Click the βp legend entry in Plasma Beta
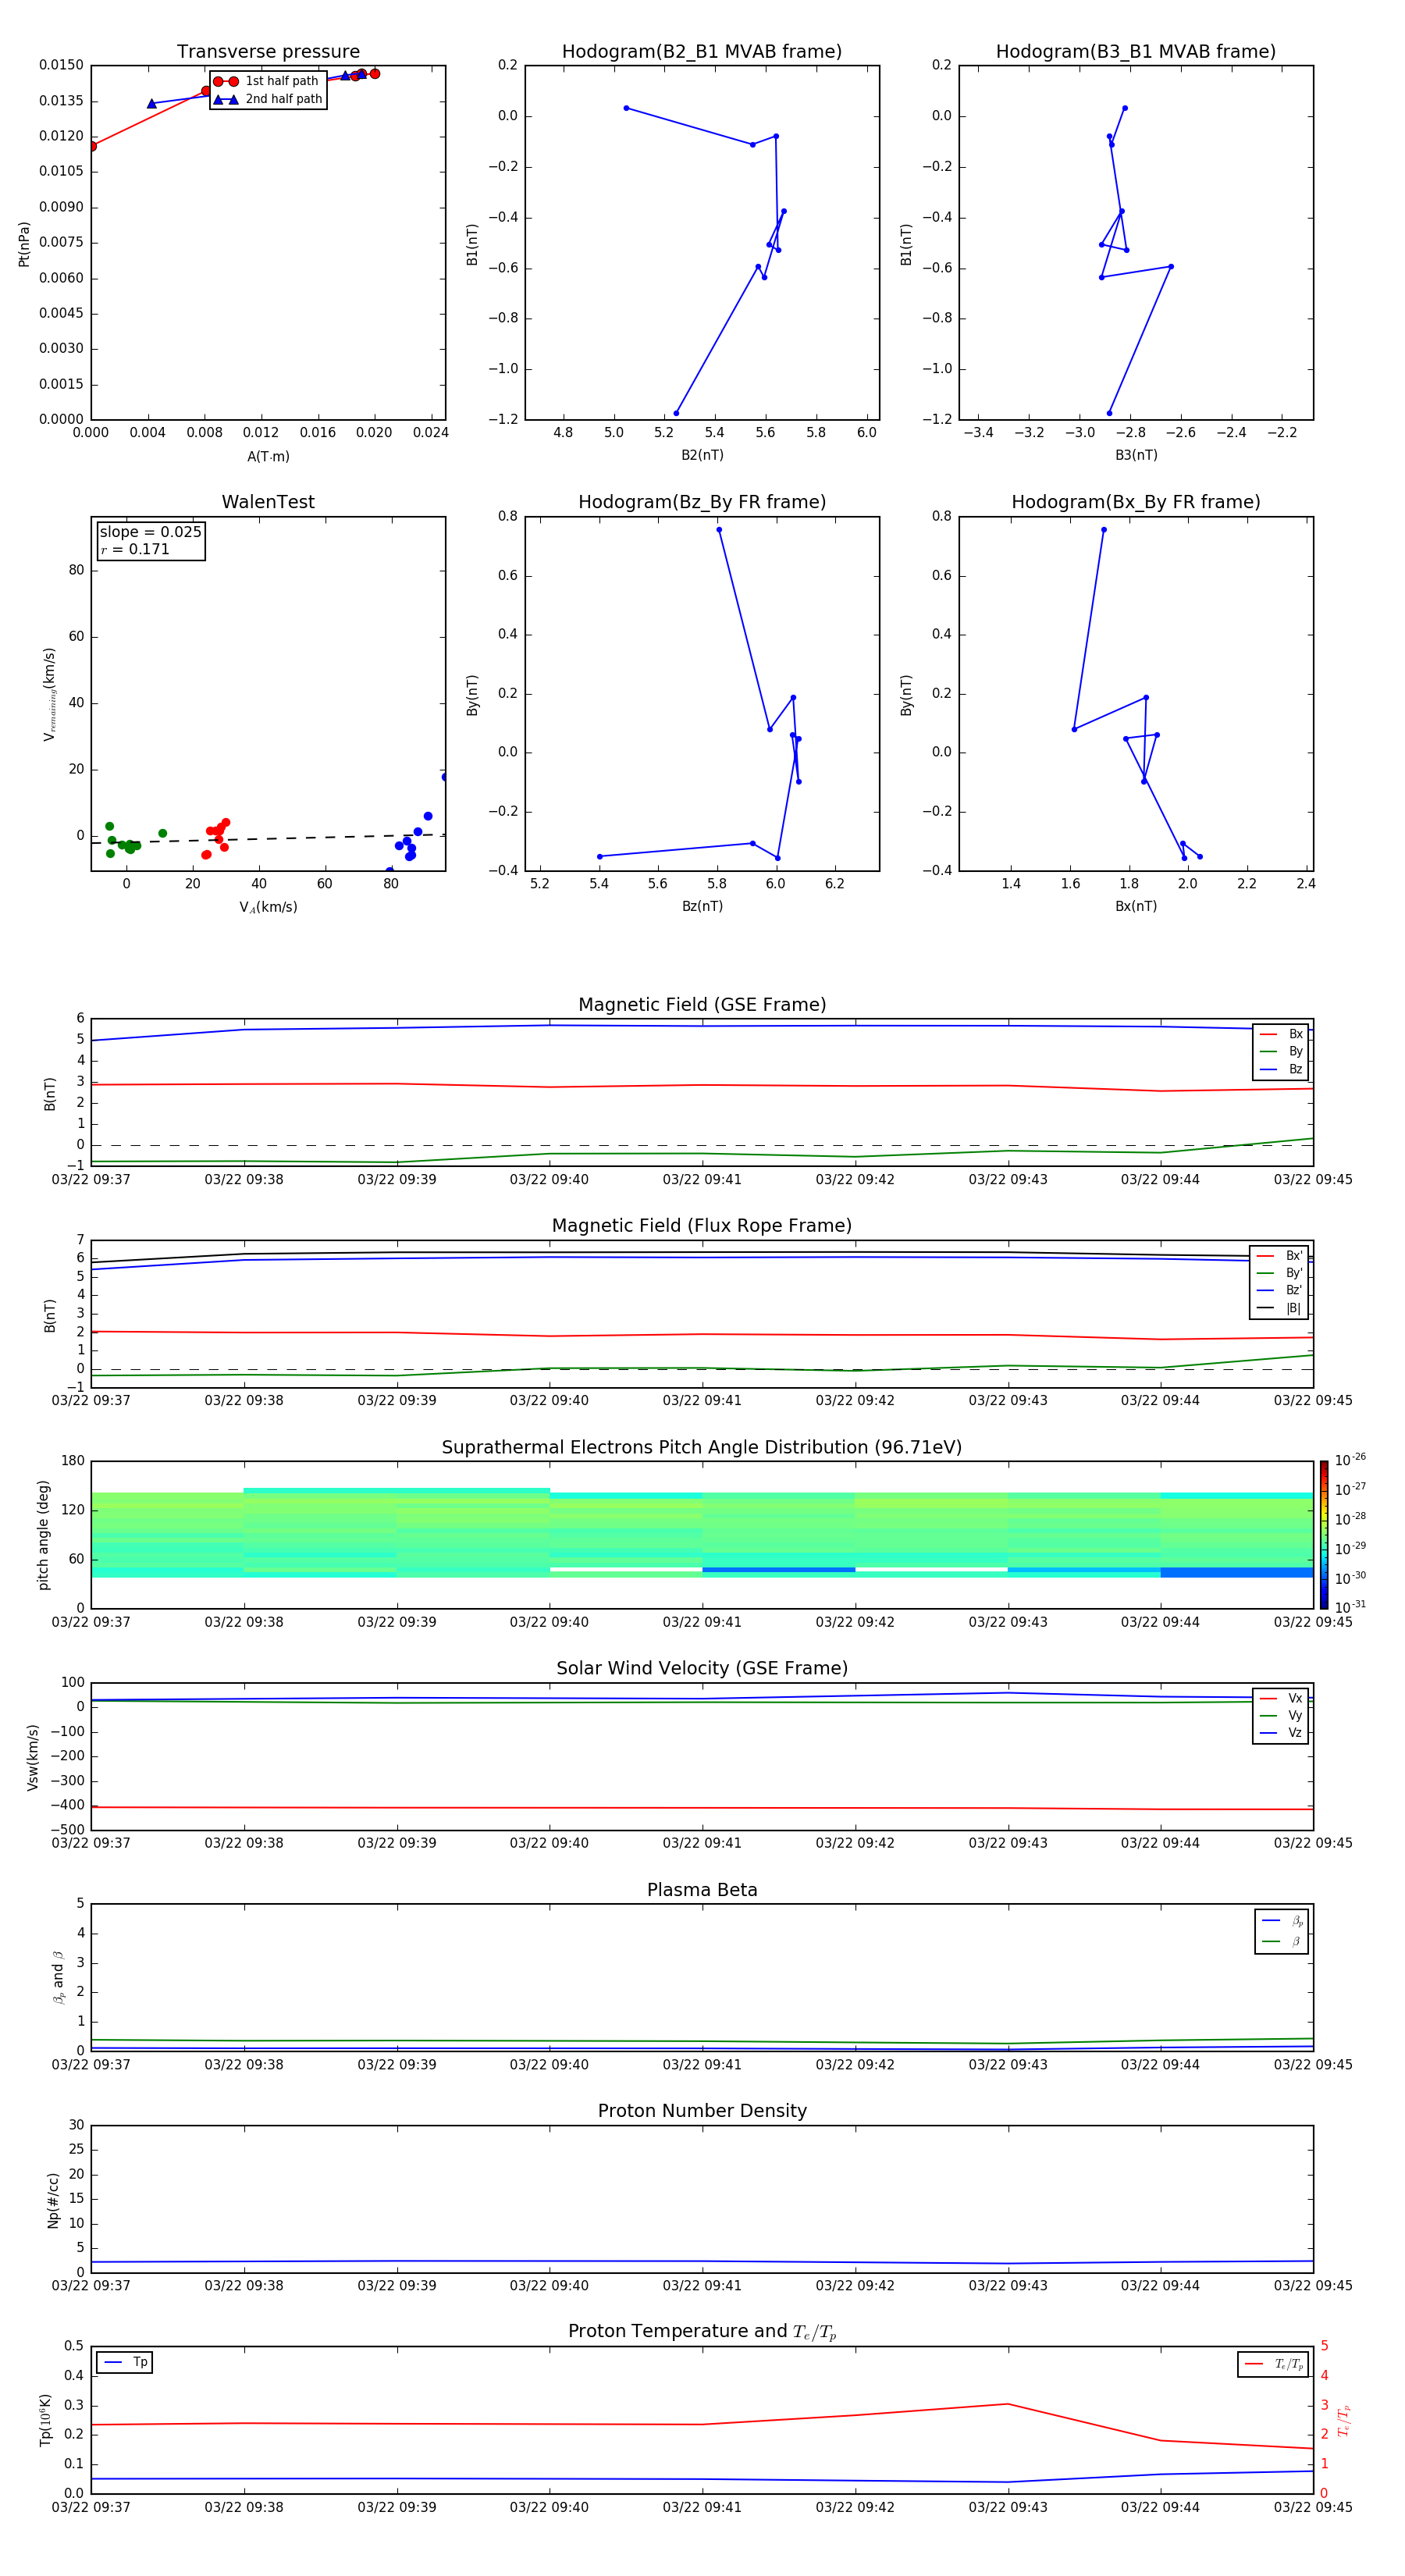Image resolution: width=1405 pixels, height=2576 pixels. (1282, 1921)
